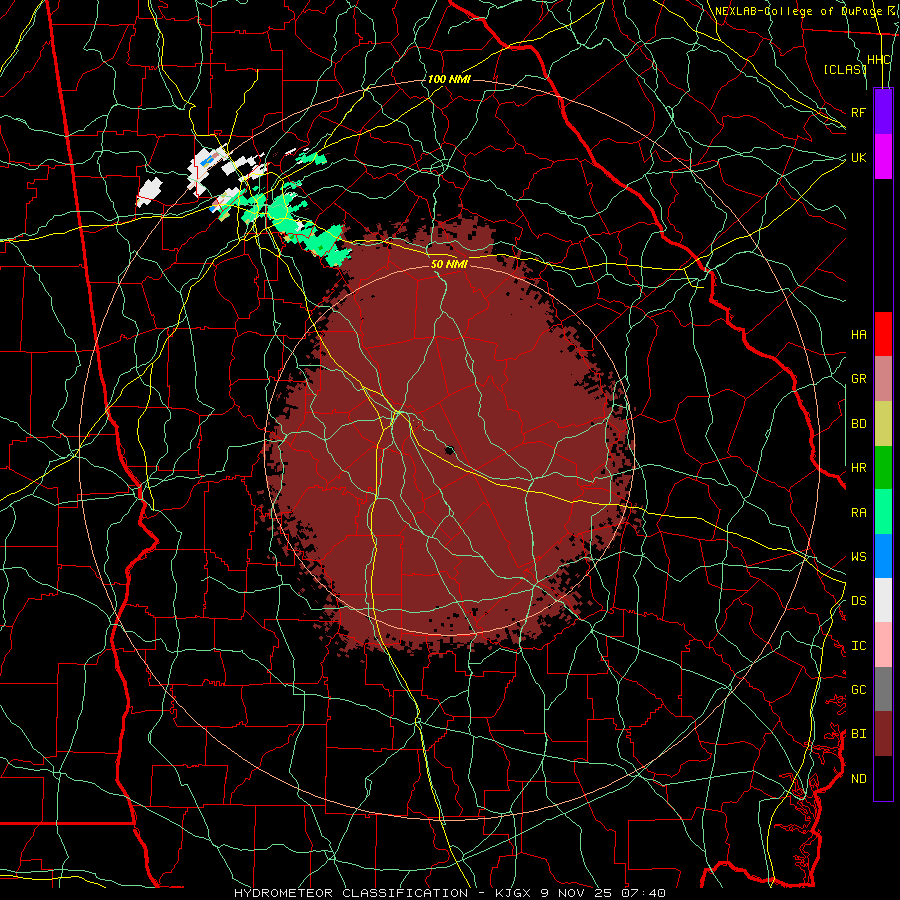Click the RA legend label
900x900 pixels.
[x=859, y=513]
